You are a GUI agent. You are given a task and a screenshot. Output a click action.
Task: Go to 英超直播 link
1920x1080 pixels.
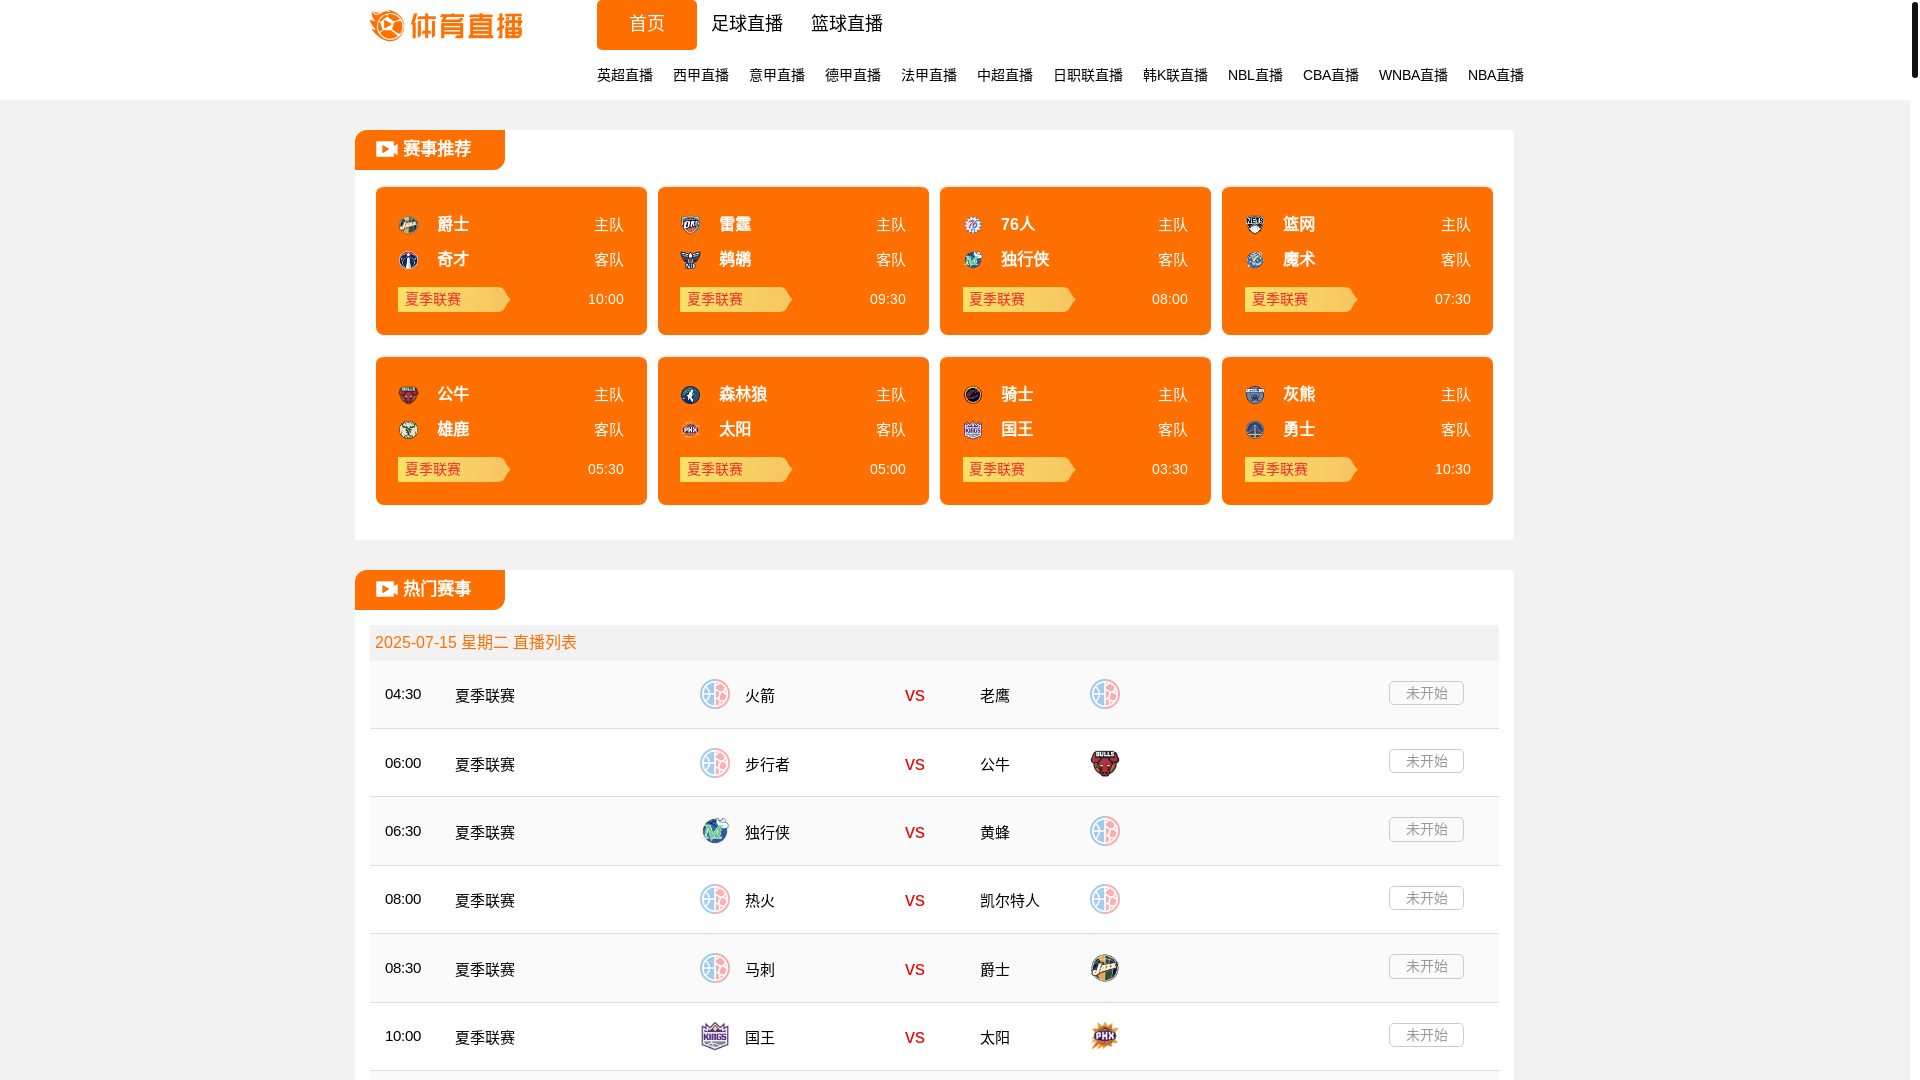pyautogui.click(x=625, y=75)
